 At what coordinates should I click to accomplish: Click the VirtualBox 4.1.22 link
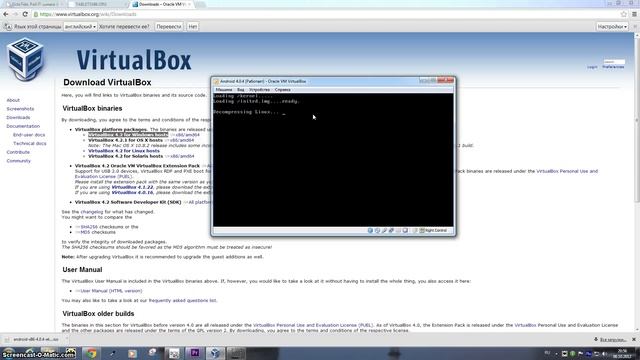coord(132,187)
